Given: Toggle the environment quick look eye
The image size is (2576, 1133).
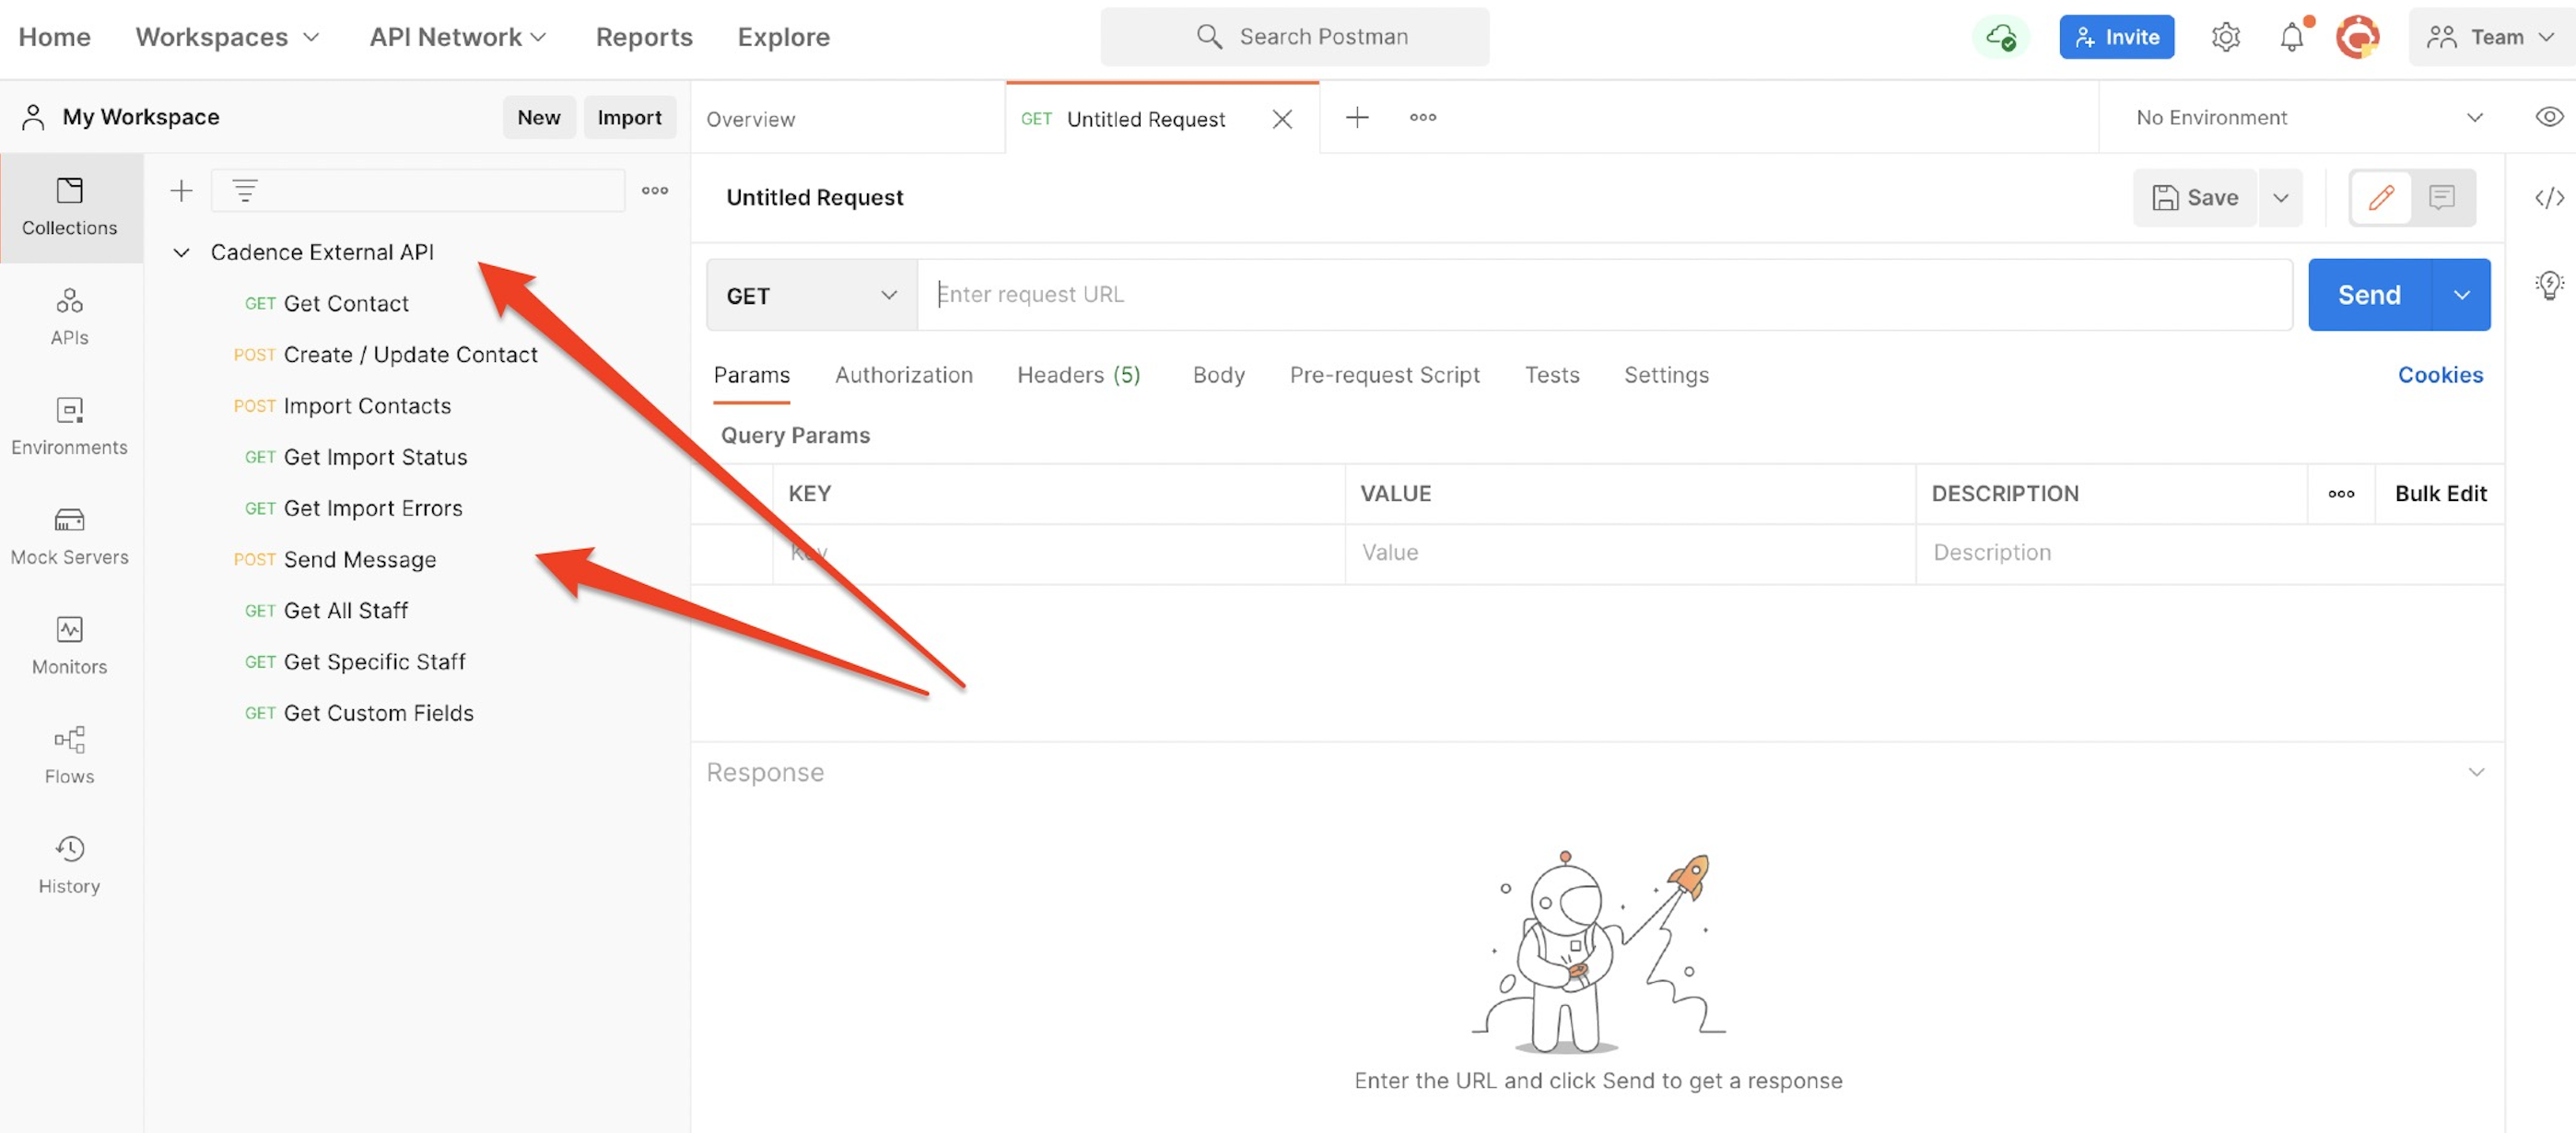Looking at the screenshot, I should pos(2548,117).
